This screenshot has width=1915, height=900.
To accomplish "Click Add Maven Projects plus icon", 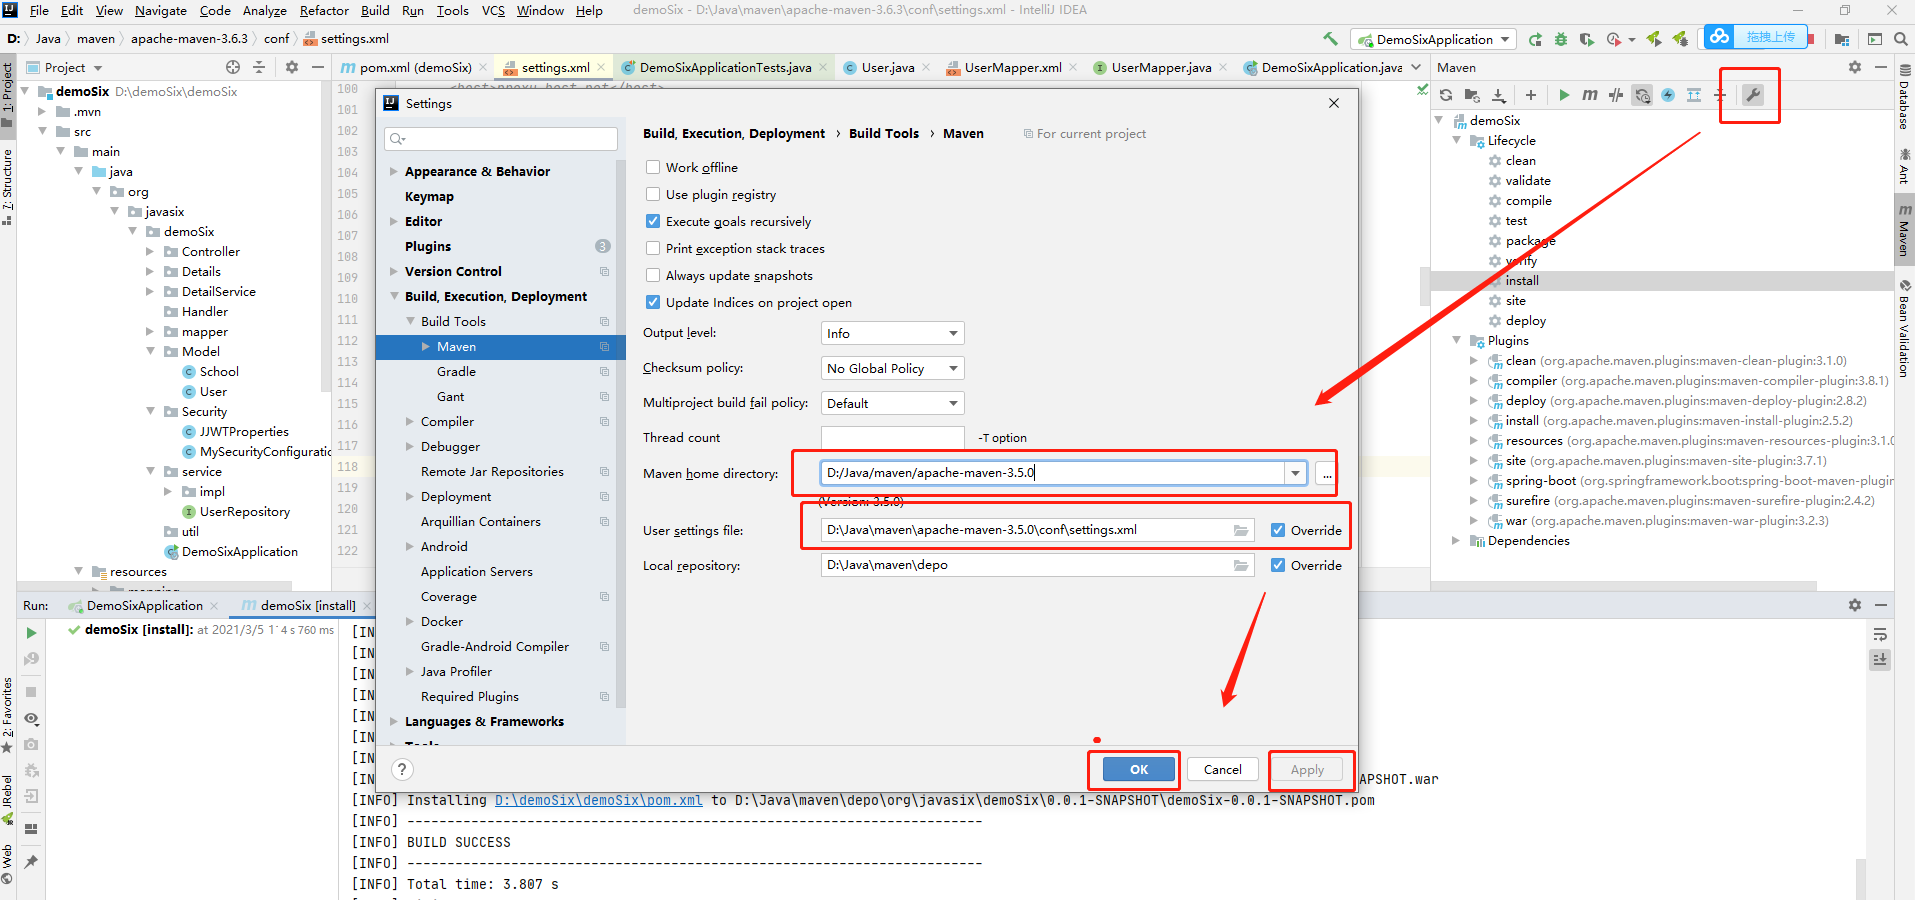I will pyautogui.click(x=1530, y=95).
